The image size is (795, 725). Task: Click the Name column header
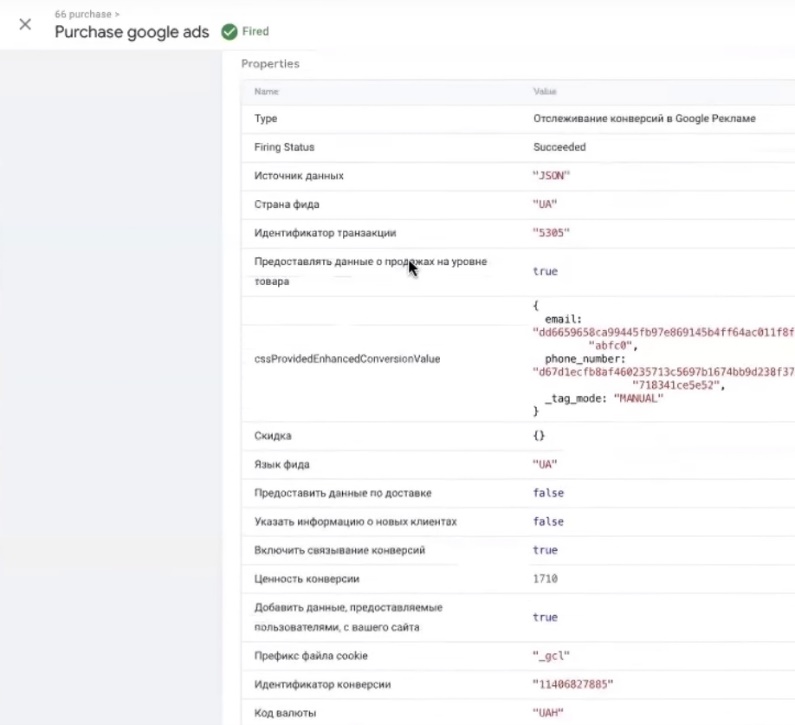[266, 92]
